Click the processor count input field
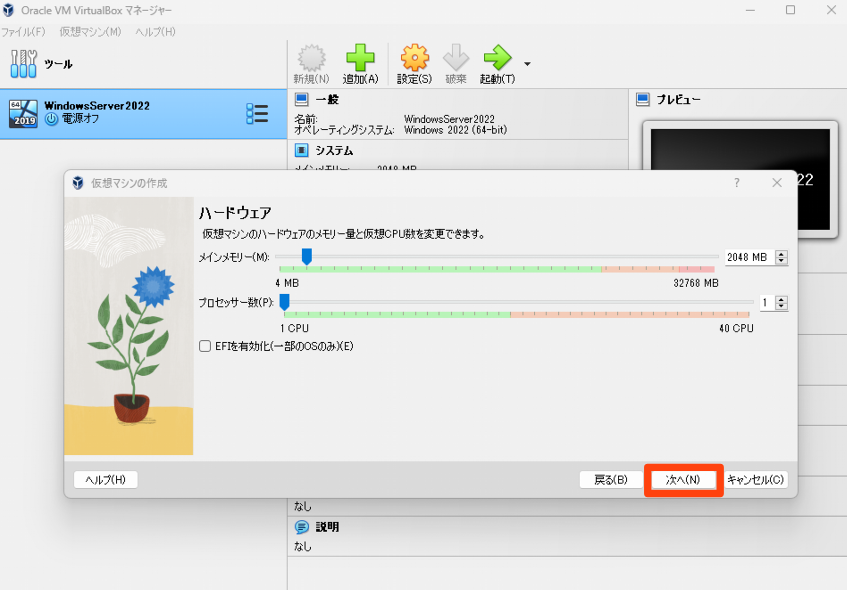 767,303
